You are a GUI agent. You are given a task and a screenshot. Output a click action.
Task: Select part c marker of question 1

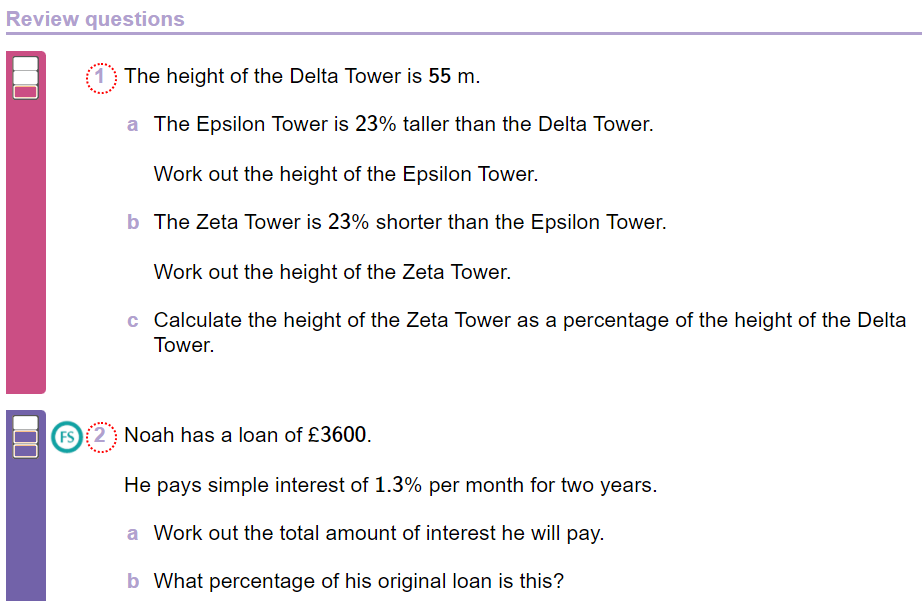click(x=132, y=320)
